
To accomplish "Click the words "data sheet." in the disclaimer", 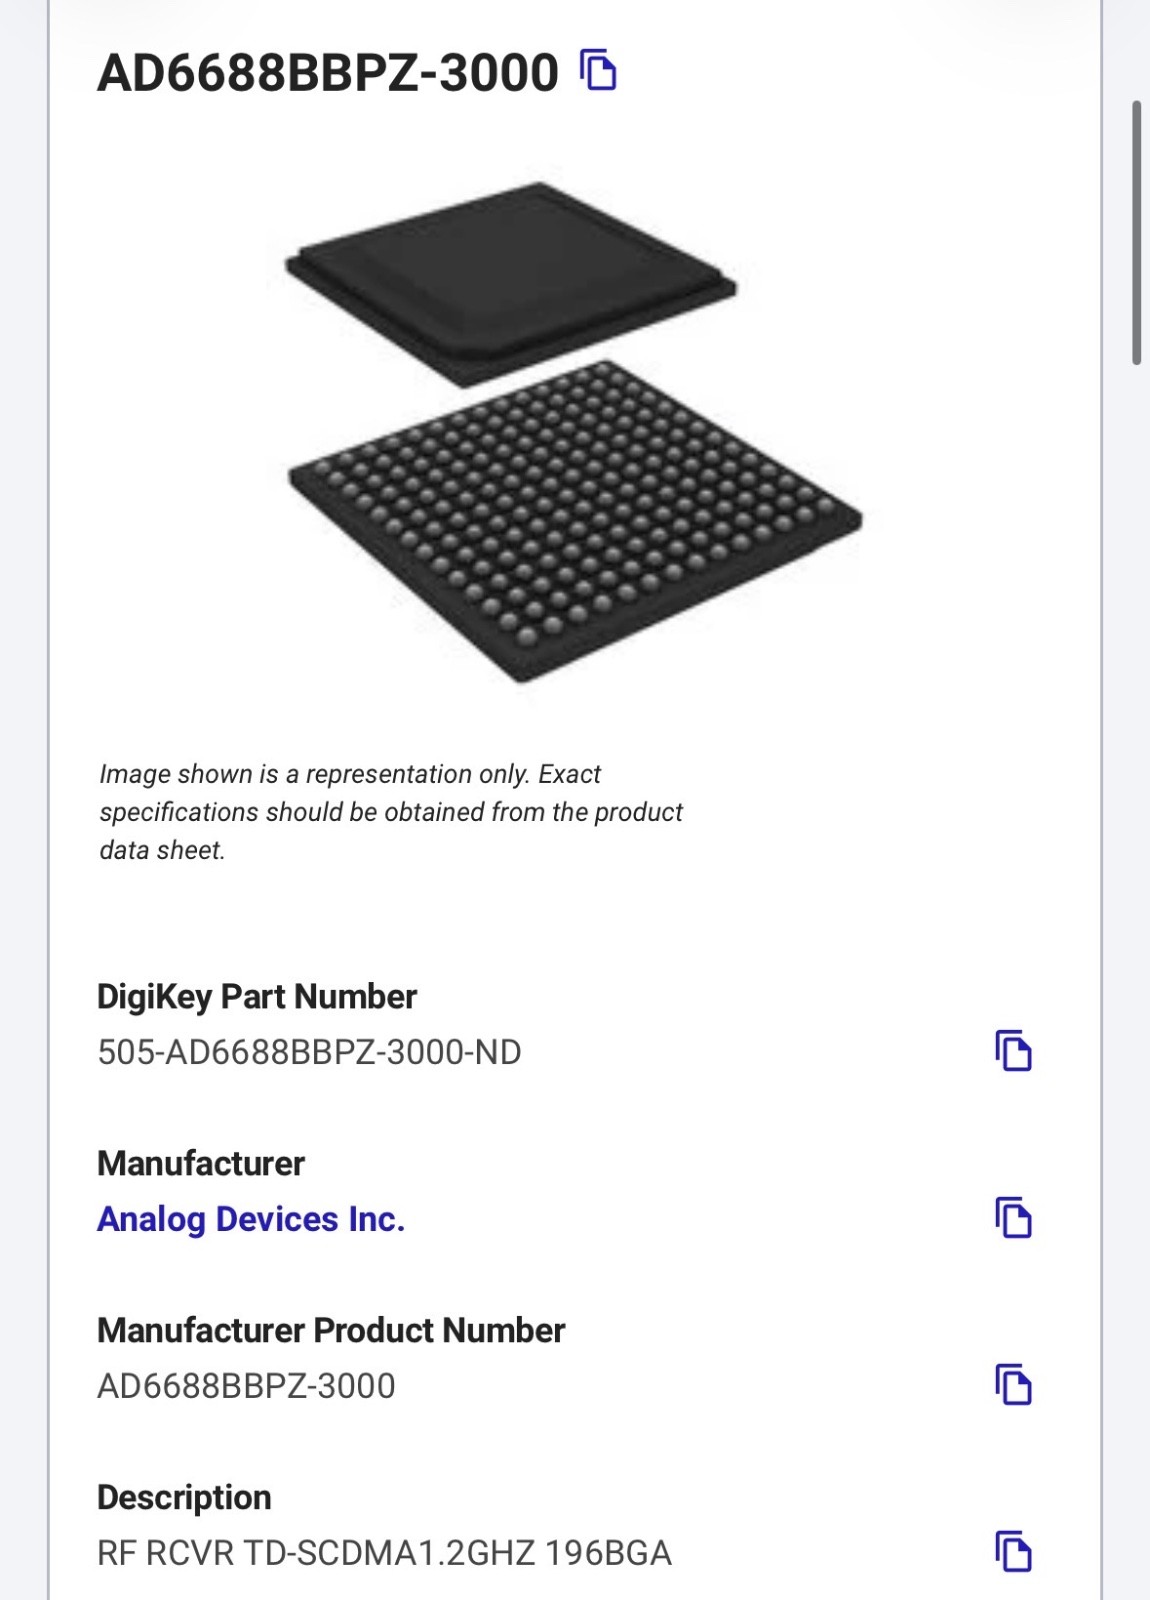I will click(162, 850).
